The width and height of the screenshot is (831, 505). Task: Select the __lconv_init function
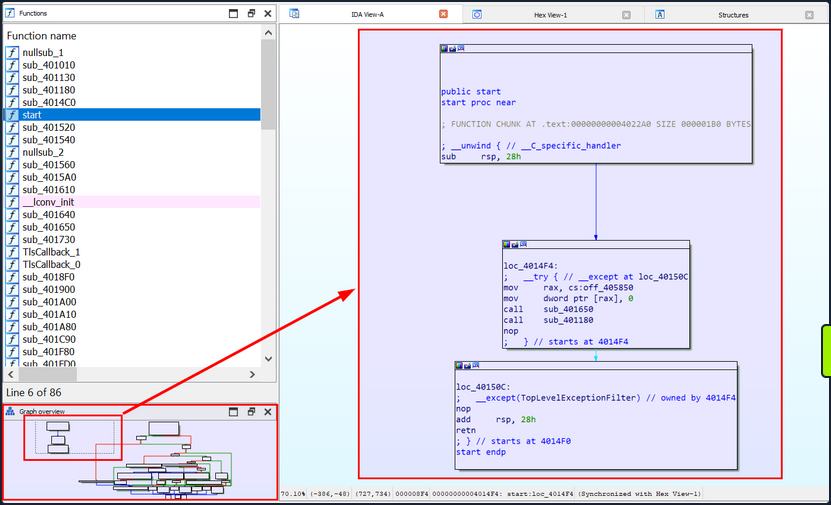click(132, 202)
